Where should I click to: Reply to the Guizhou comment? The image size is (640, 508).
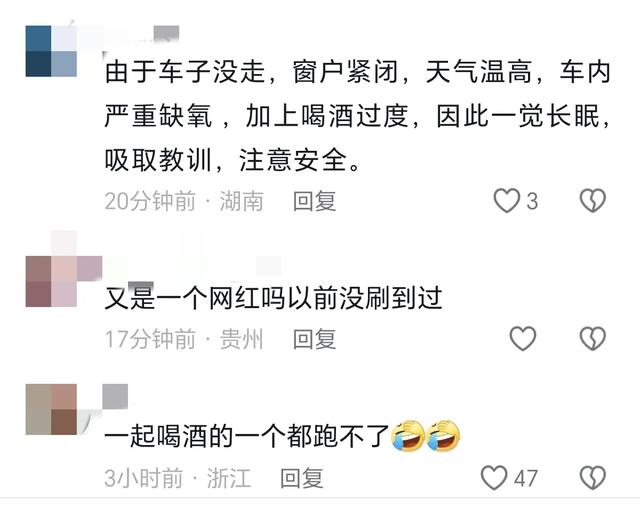coord(314,339)
